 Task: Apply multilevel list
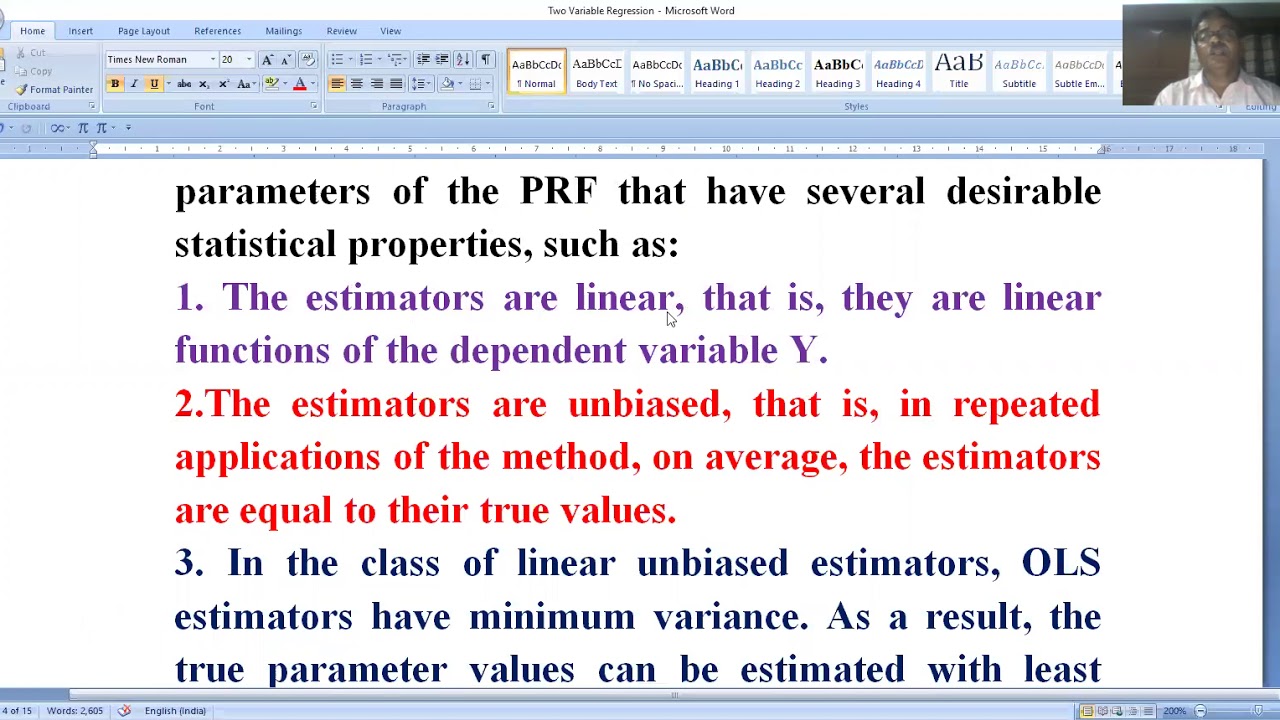coord(396,60)
